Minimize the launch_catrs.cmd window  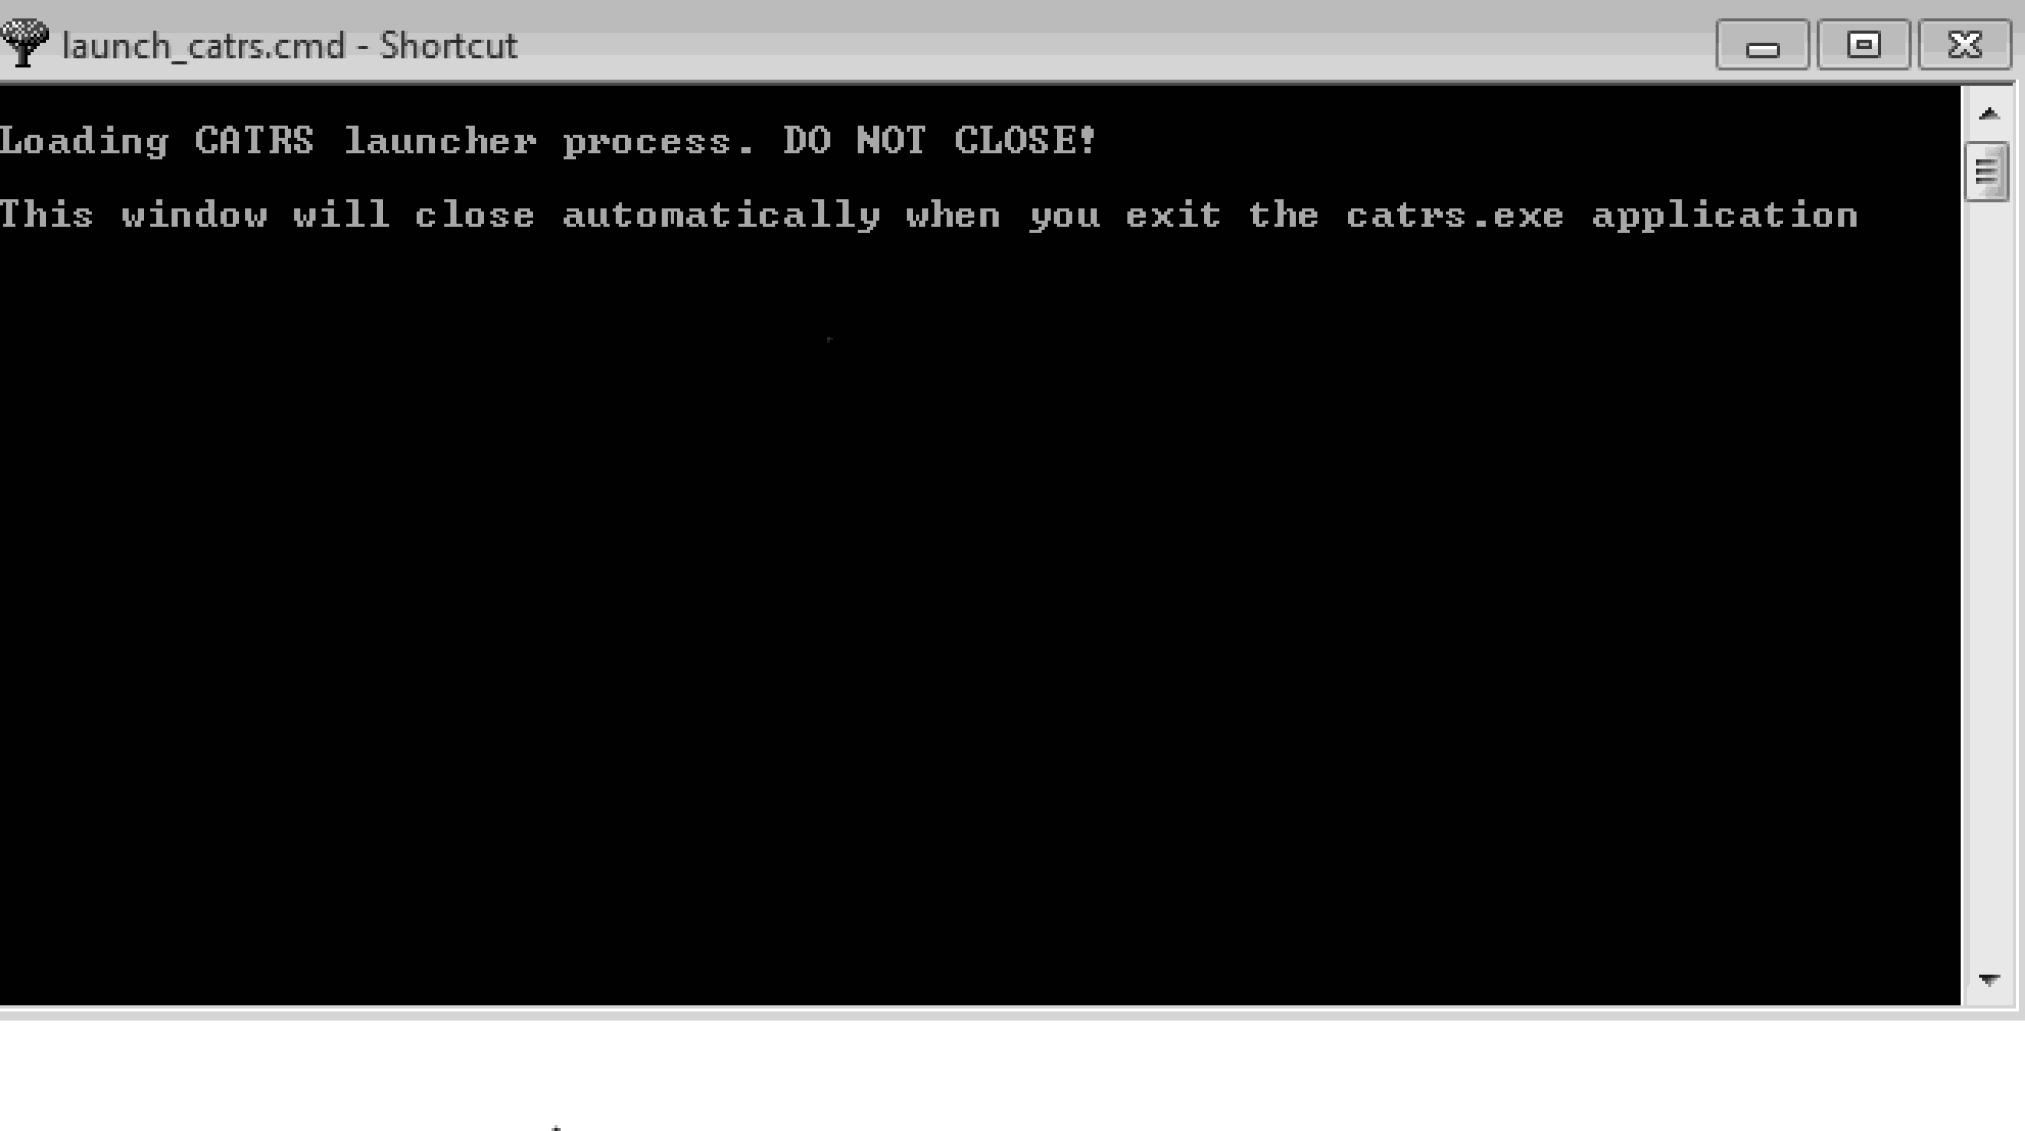(x=1762, y=45)
